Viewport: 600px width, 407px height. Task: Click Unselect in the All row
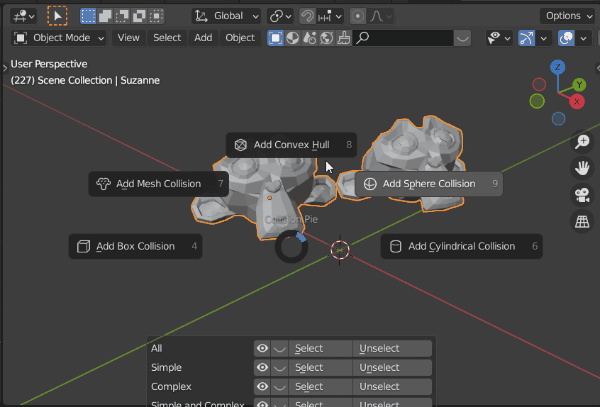[x=392, y=348]
